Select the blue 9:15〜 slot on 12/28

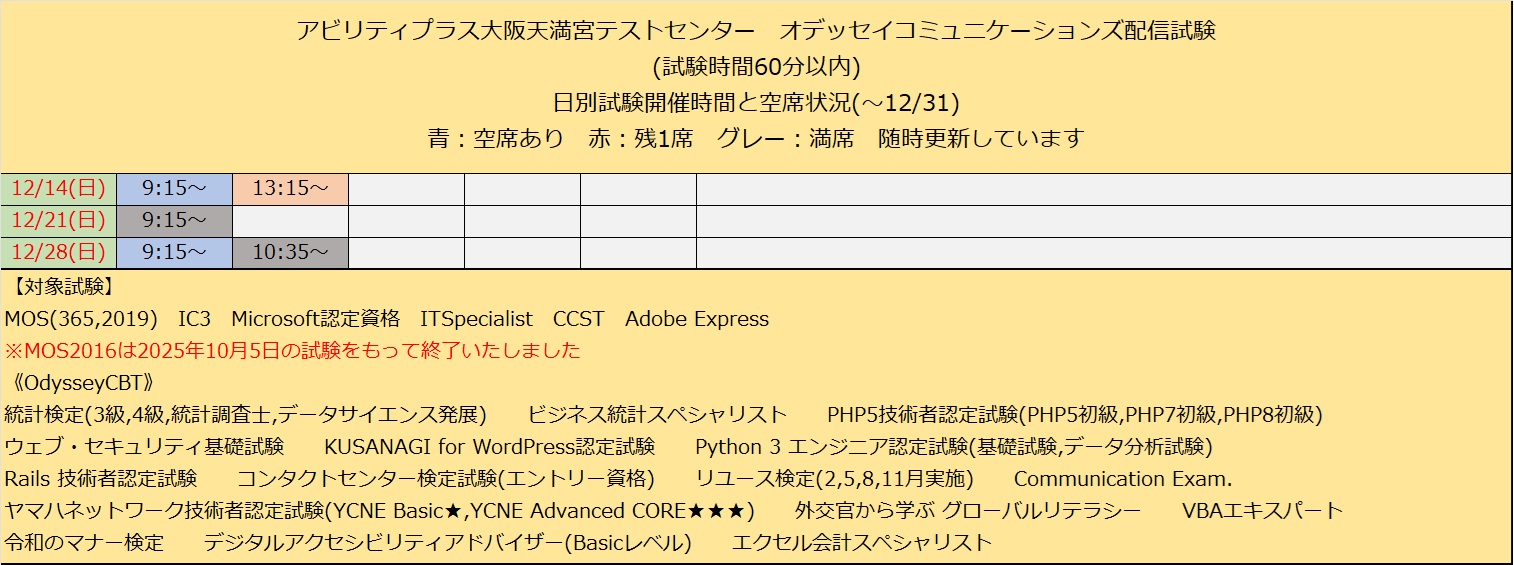click(174, 253)
